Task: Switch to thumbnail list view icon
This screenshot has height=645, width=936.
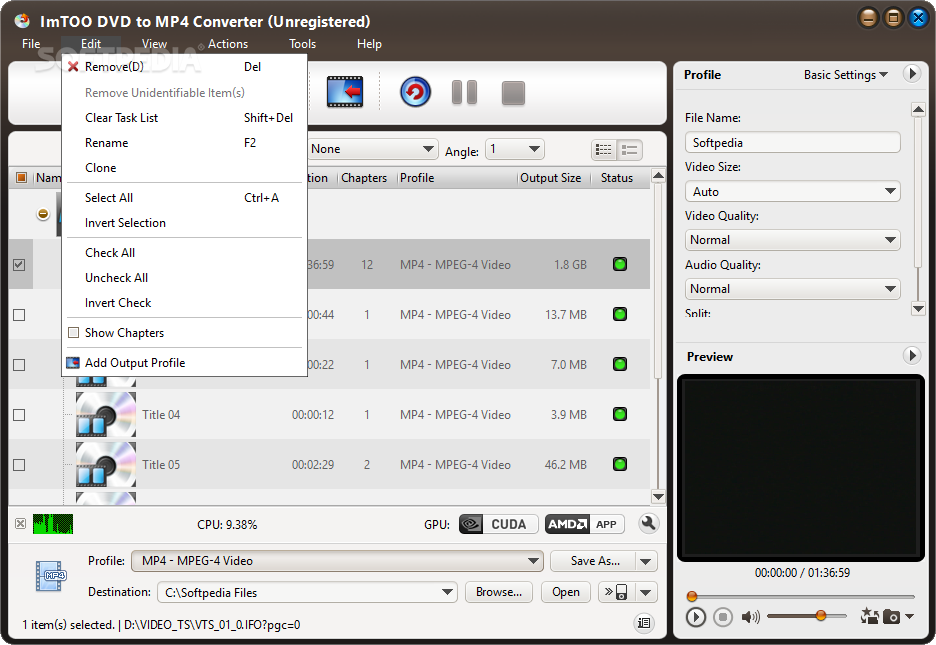Action: [x=630, y=150]
